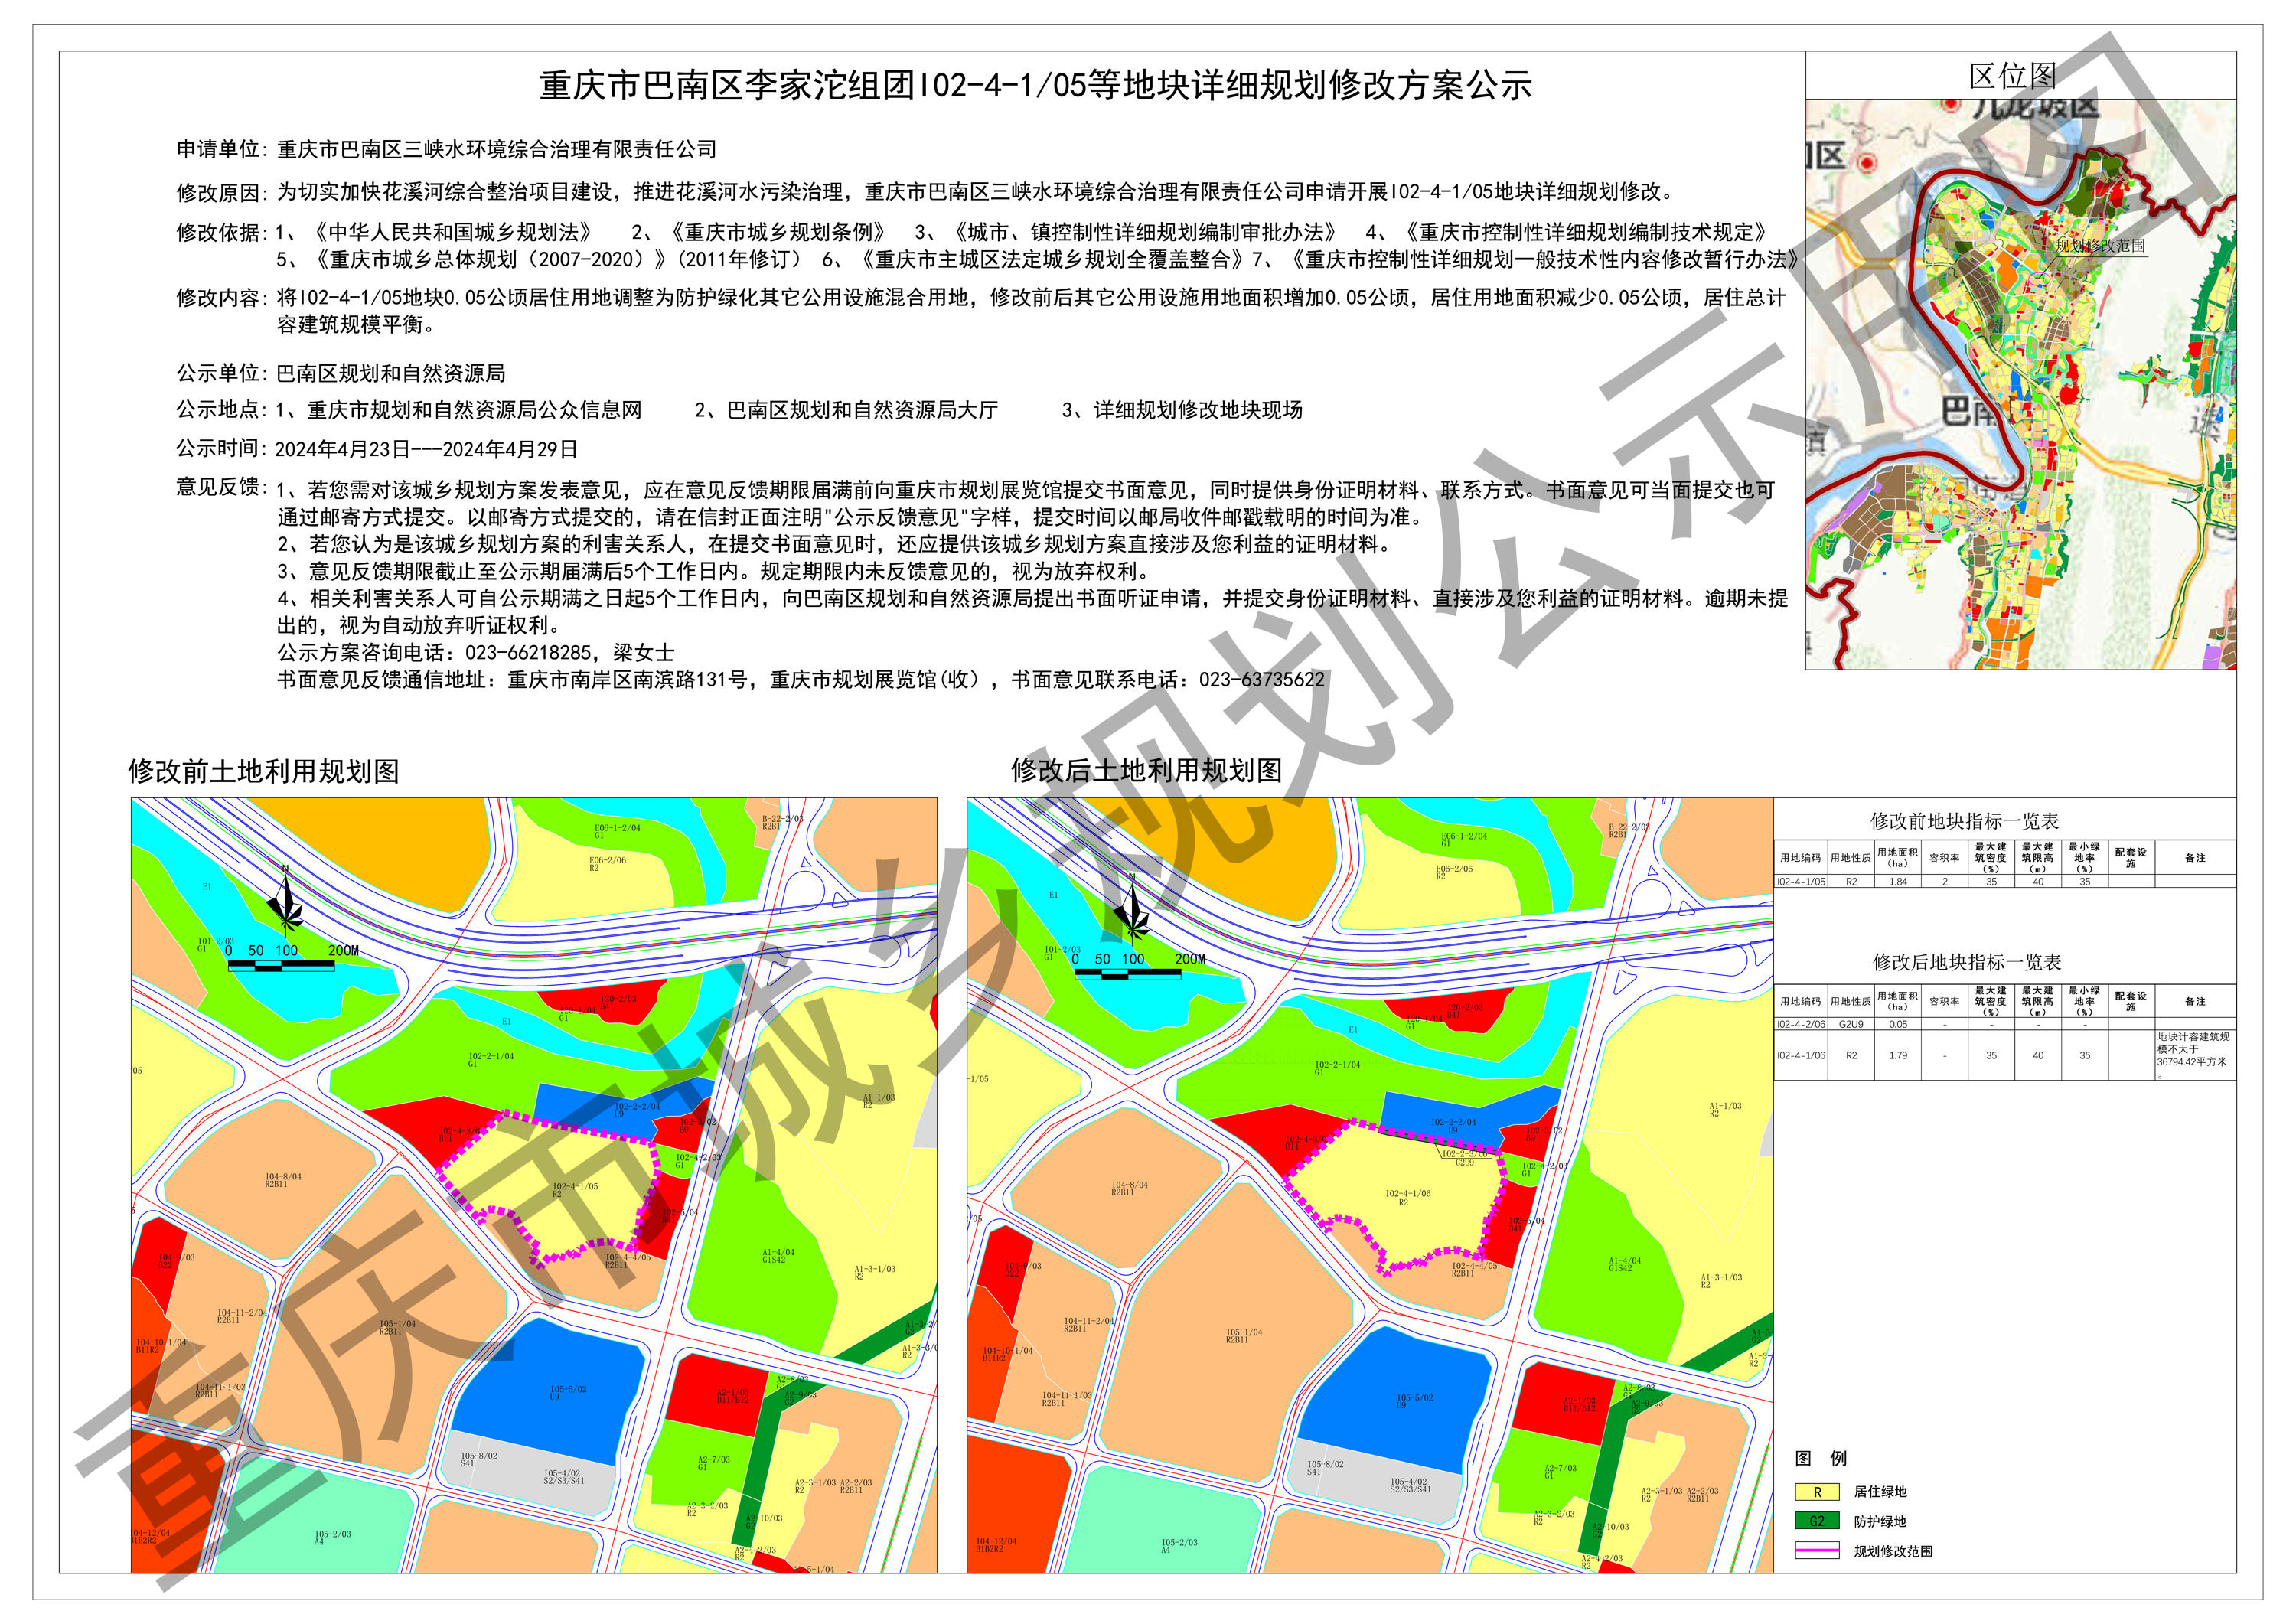Click the 防护绿地 legend label
Viewport: 2296px width, 1624px height.
[1880, 1522]
